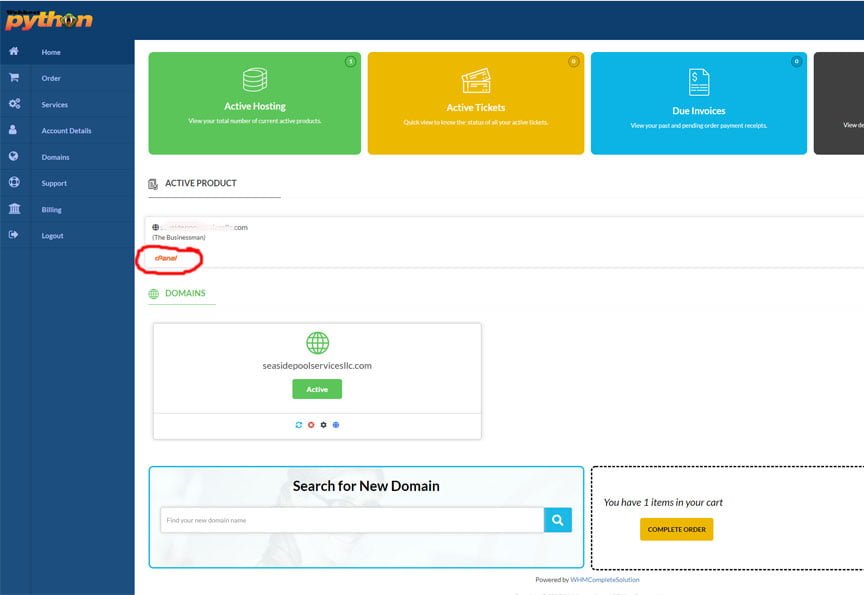Click the Active Tickets card description text
864x595 pixels.
coord(476,122)
